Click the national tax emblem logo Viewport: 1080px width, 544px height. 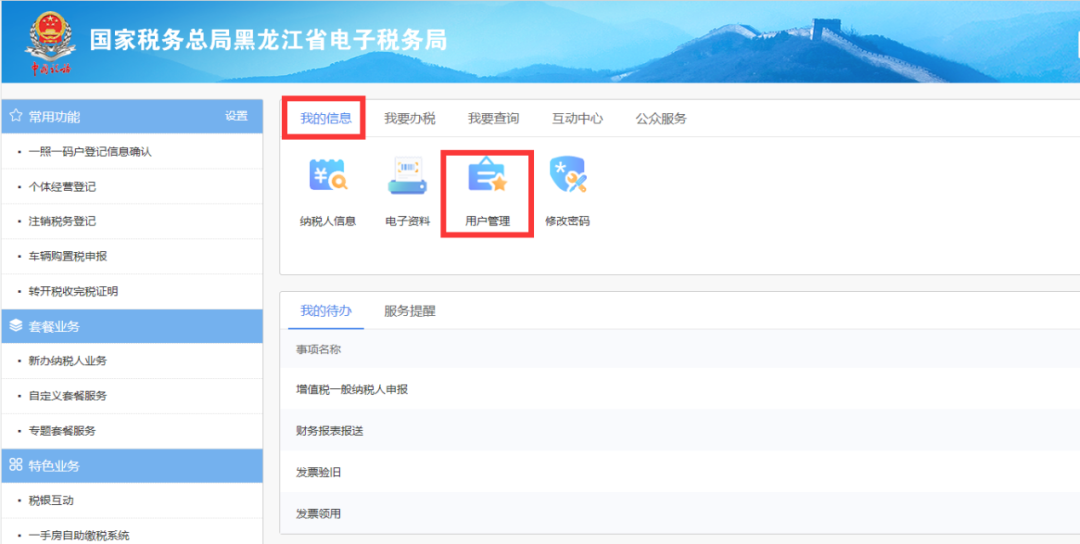(x=50, y=41)
